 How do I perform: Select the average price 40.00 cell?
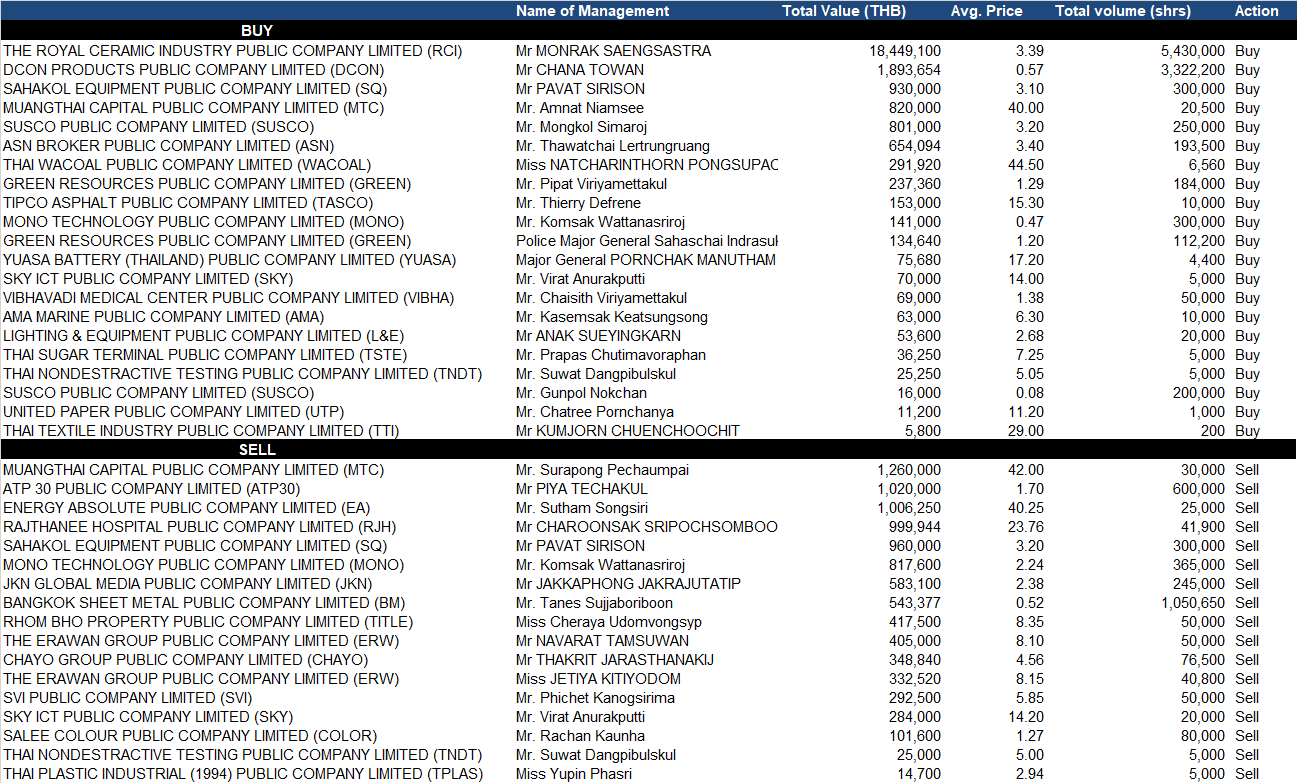click(1026, 107)
